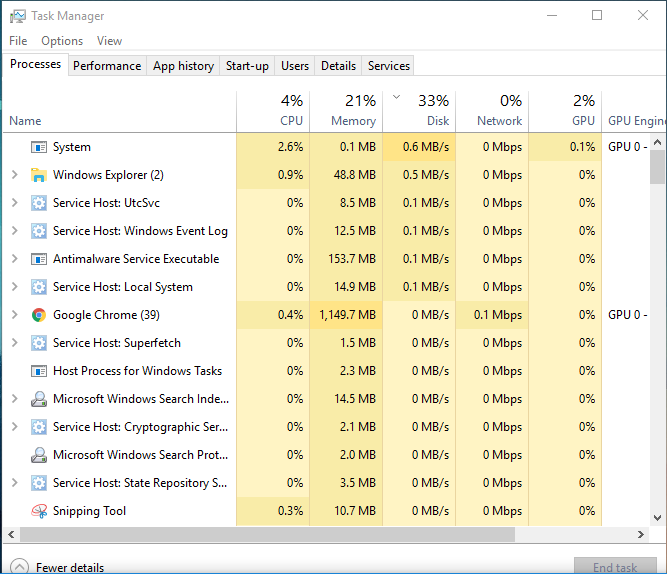Screen dimensions: 667x576
Task: Click the Snipping Tool scissors icon
Action: (x=39, y=511)
